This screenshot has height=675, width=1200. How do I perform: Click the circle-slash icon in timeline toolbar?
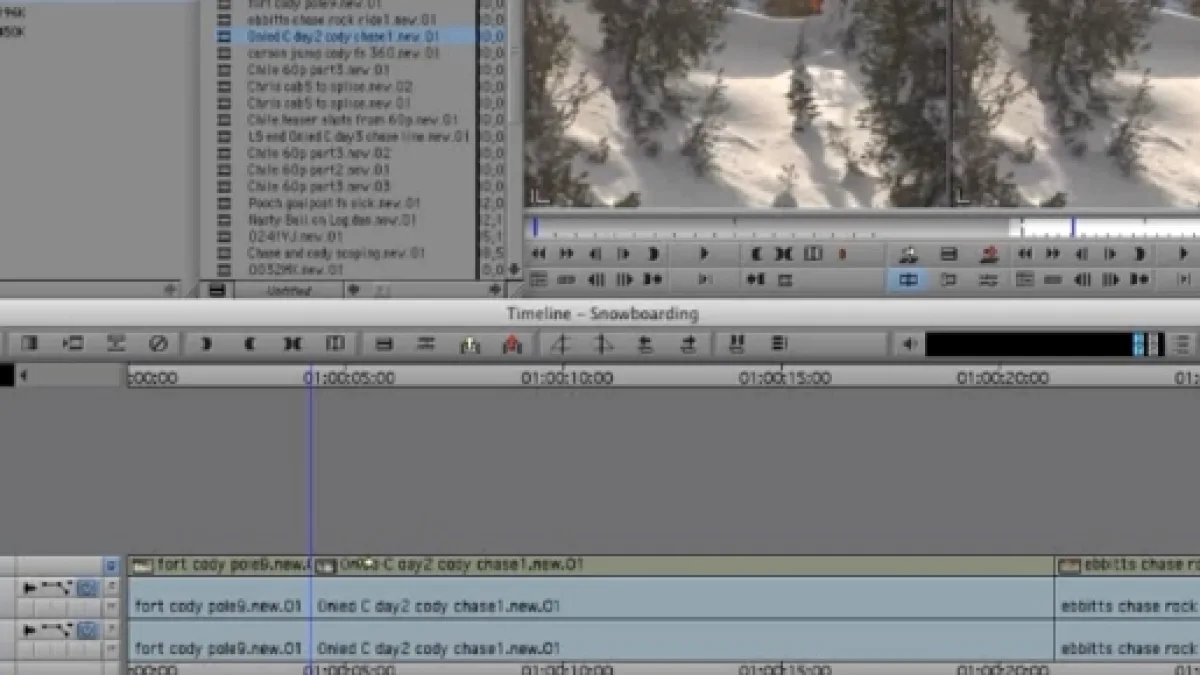point(158,344)
